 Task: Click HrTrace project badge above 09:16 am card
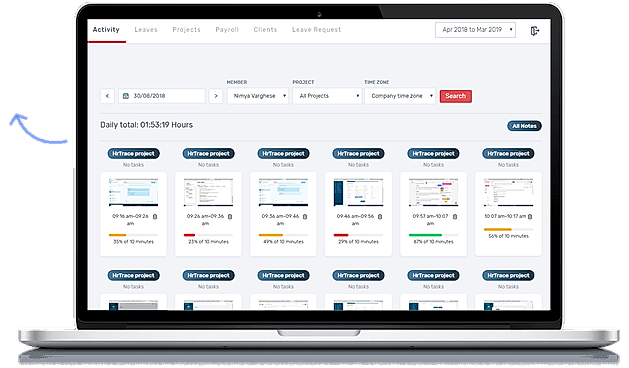(134, 153)
